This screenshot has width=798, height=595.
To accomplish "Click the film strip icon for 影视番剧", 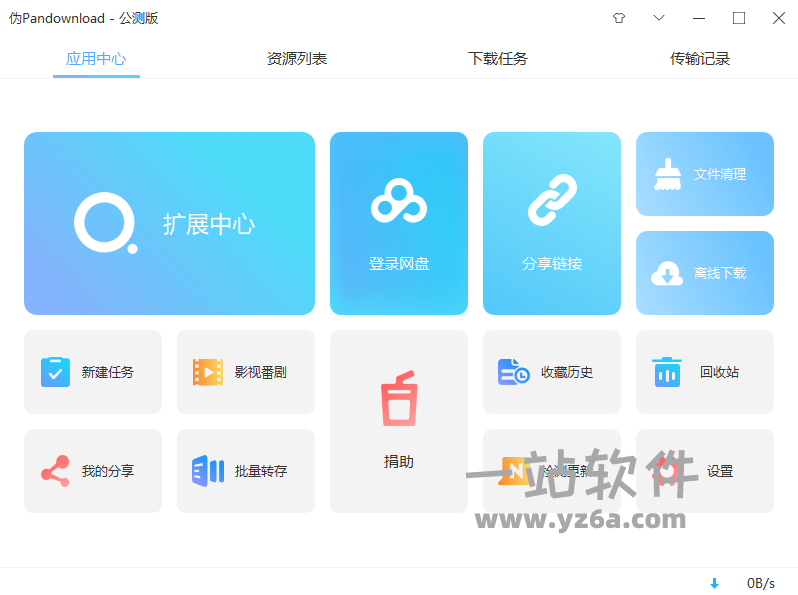I will point(208,372).
